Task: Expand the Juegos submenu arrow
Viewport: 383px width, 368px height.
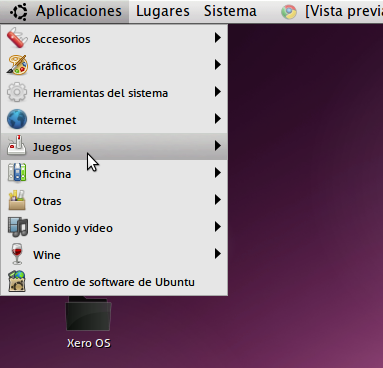Action: tap(218, 146)
